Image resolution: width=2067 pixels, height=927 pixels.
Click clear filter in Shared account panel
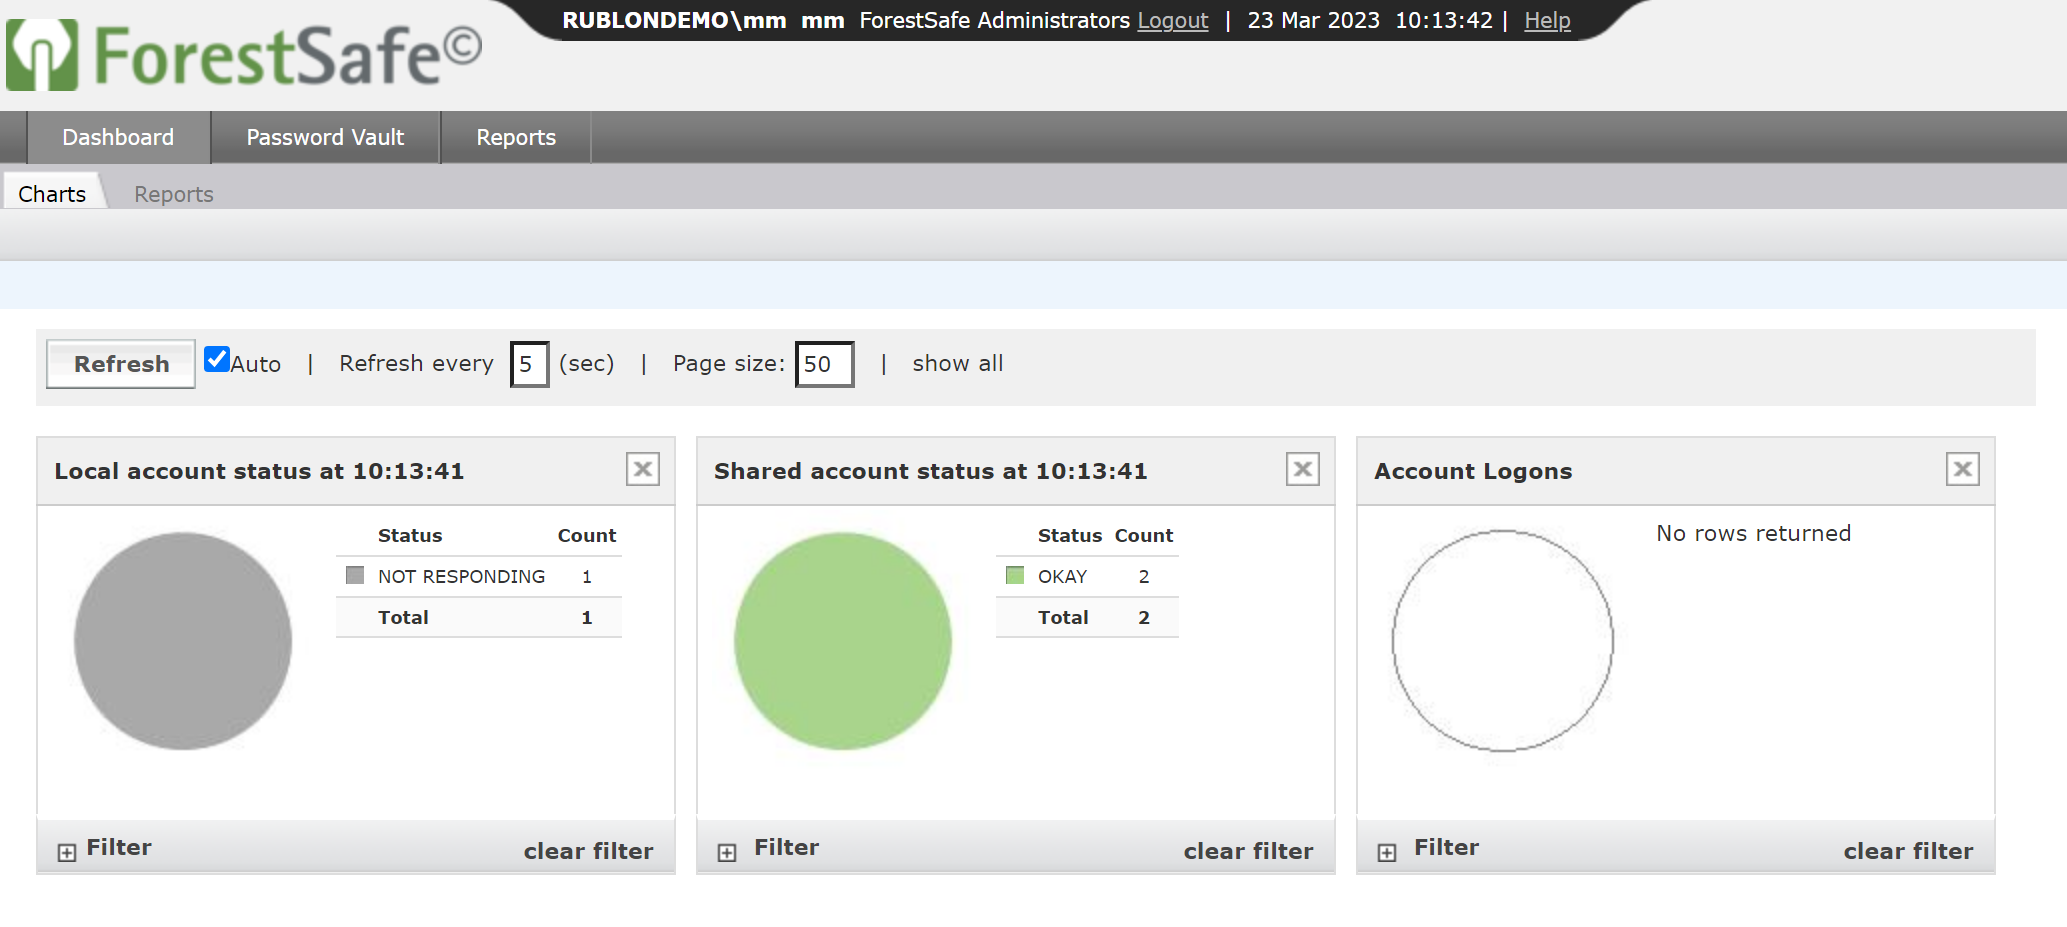pyautogui.click(x=1248, y=851)
